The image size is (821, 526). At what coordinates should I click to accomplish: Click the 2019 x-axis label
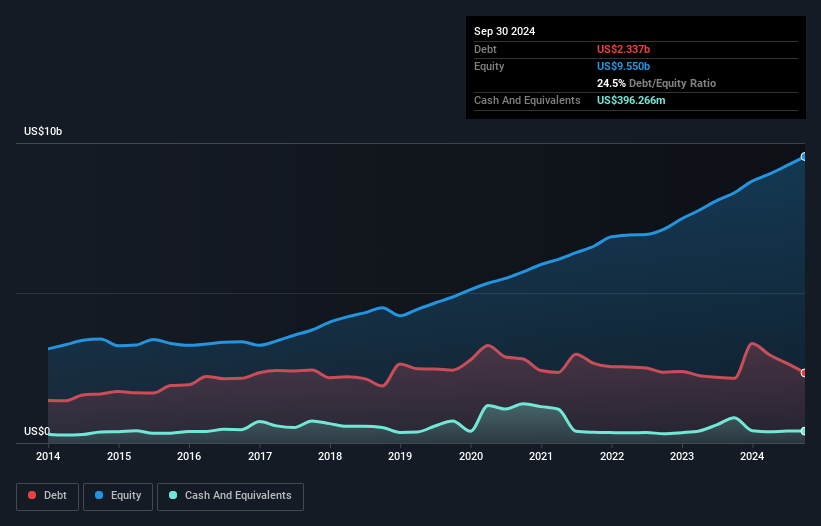(400, 456)
